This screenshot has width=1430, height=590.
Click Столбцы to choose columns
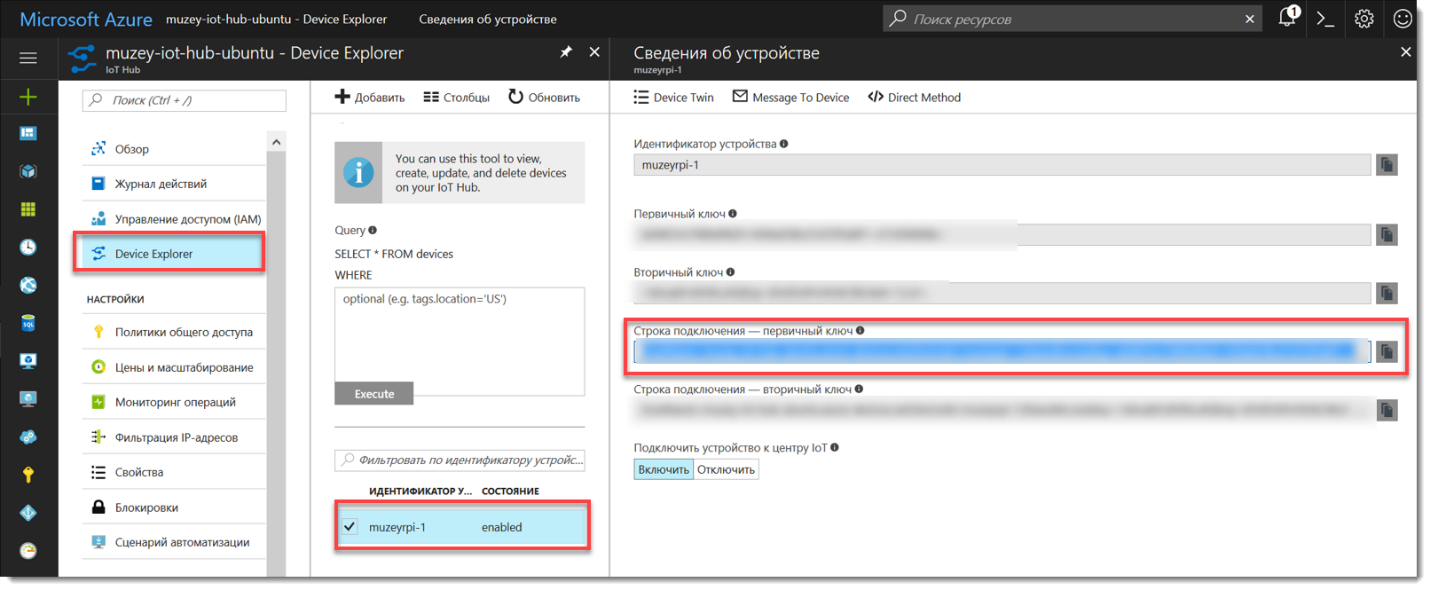pos(456,97)
